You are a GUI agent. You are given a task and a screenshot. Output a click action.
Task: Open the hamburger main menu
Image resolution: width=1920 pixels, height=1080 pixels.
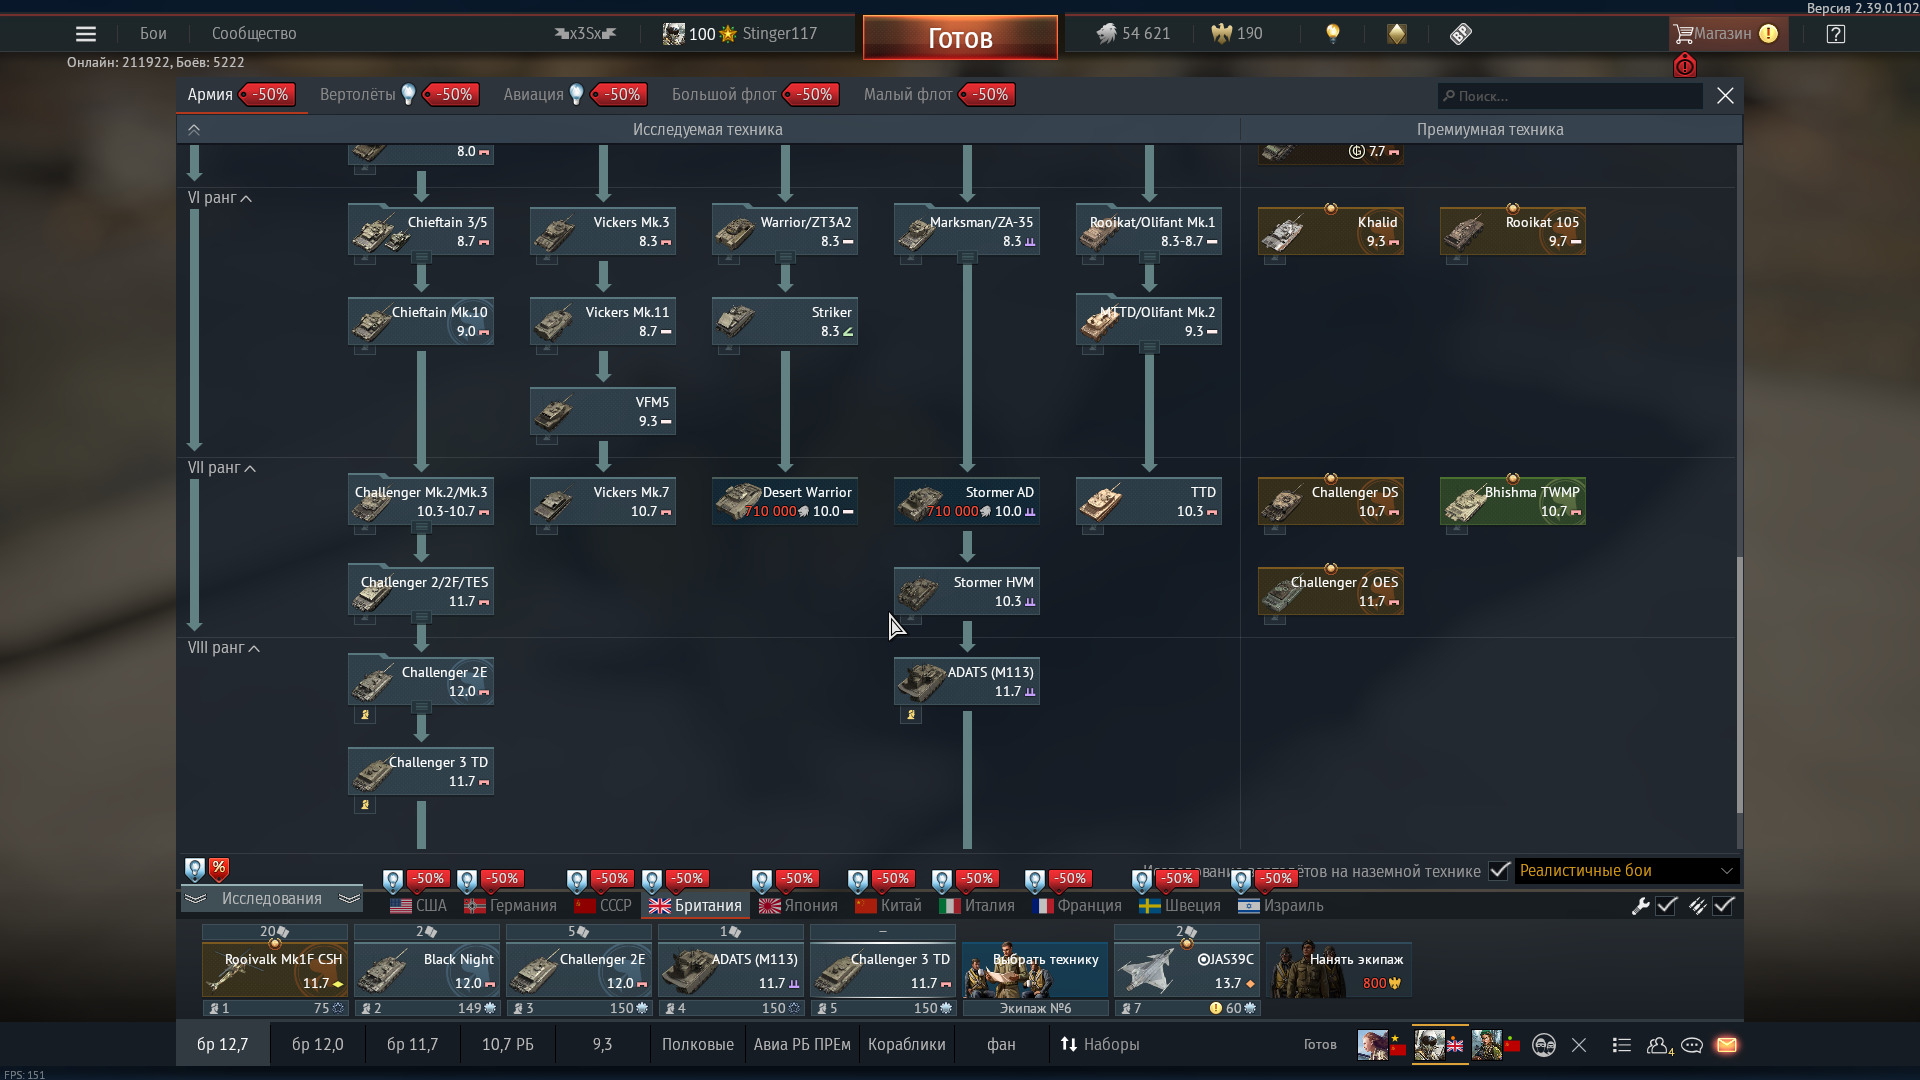click(x=86, y=34)
